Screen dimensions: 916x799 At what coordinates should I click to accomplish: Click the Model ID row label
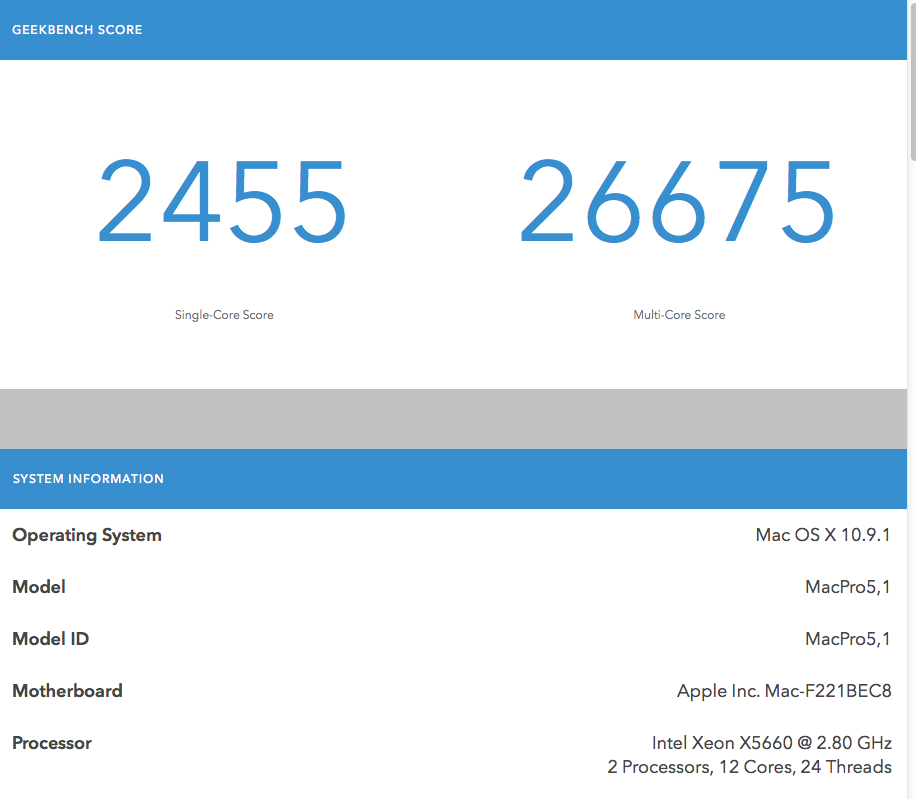tap(51, 639)
